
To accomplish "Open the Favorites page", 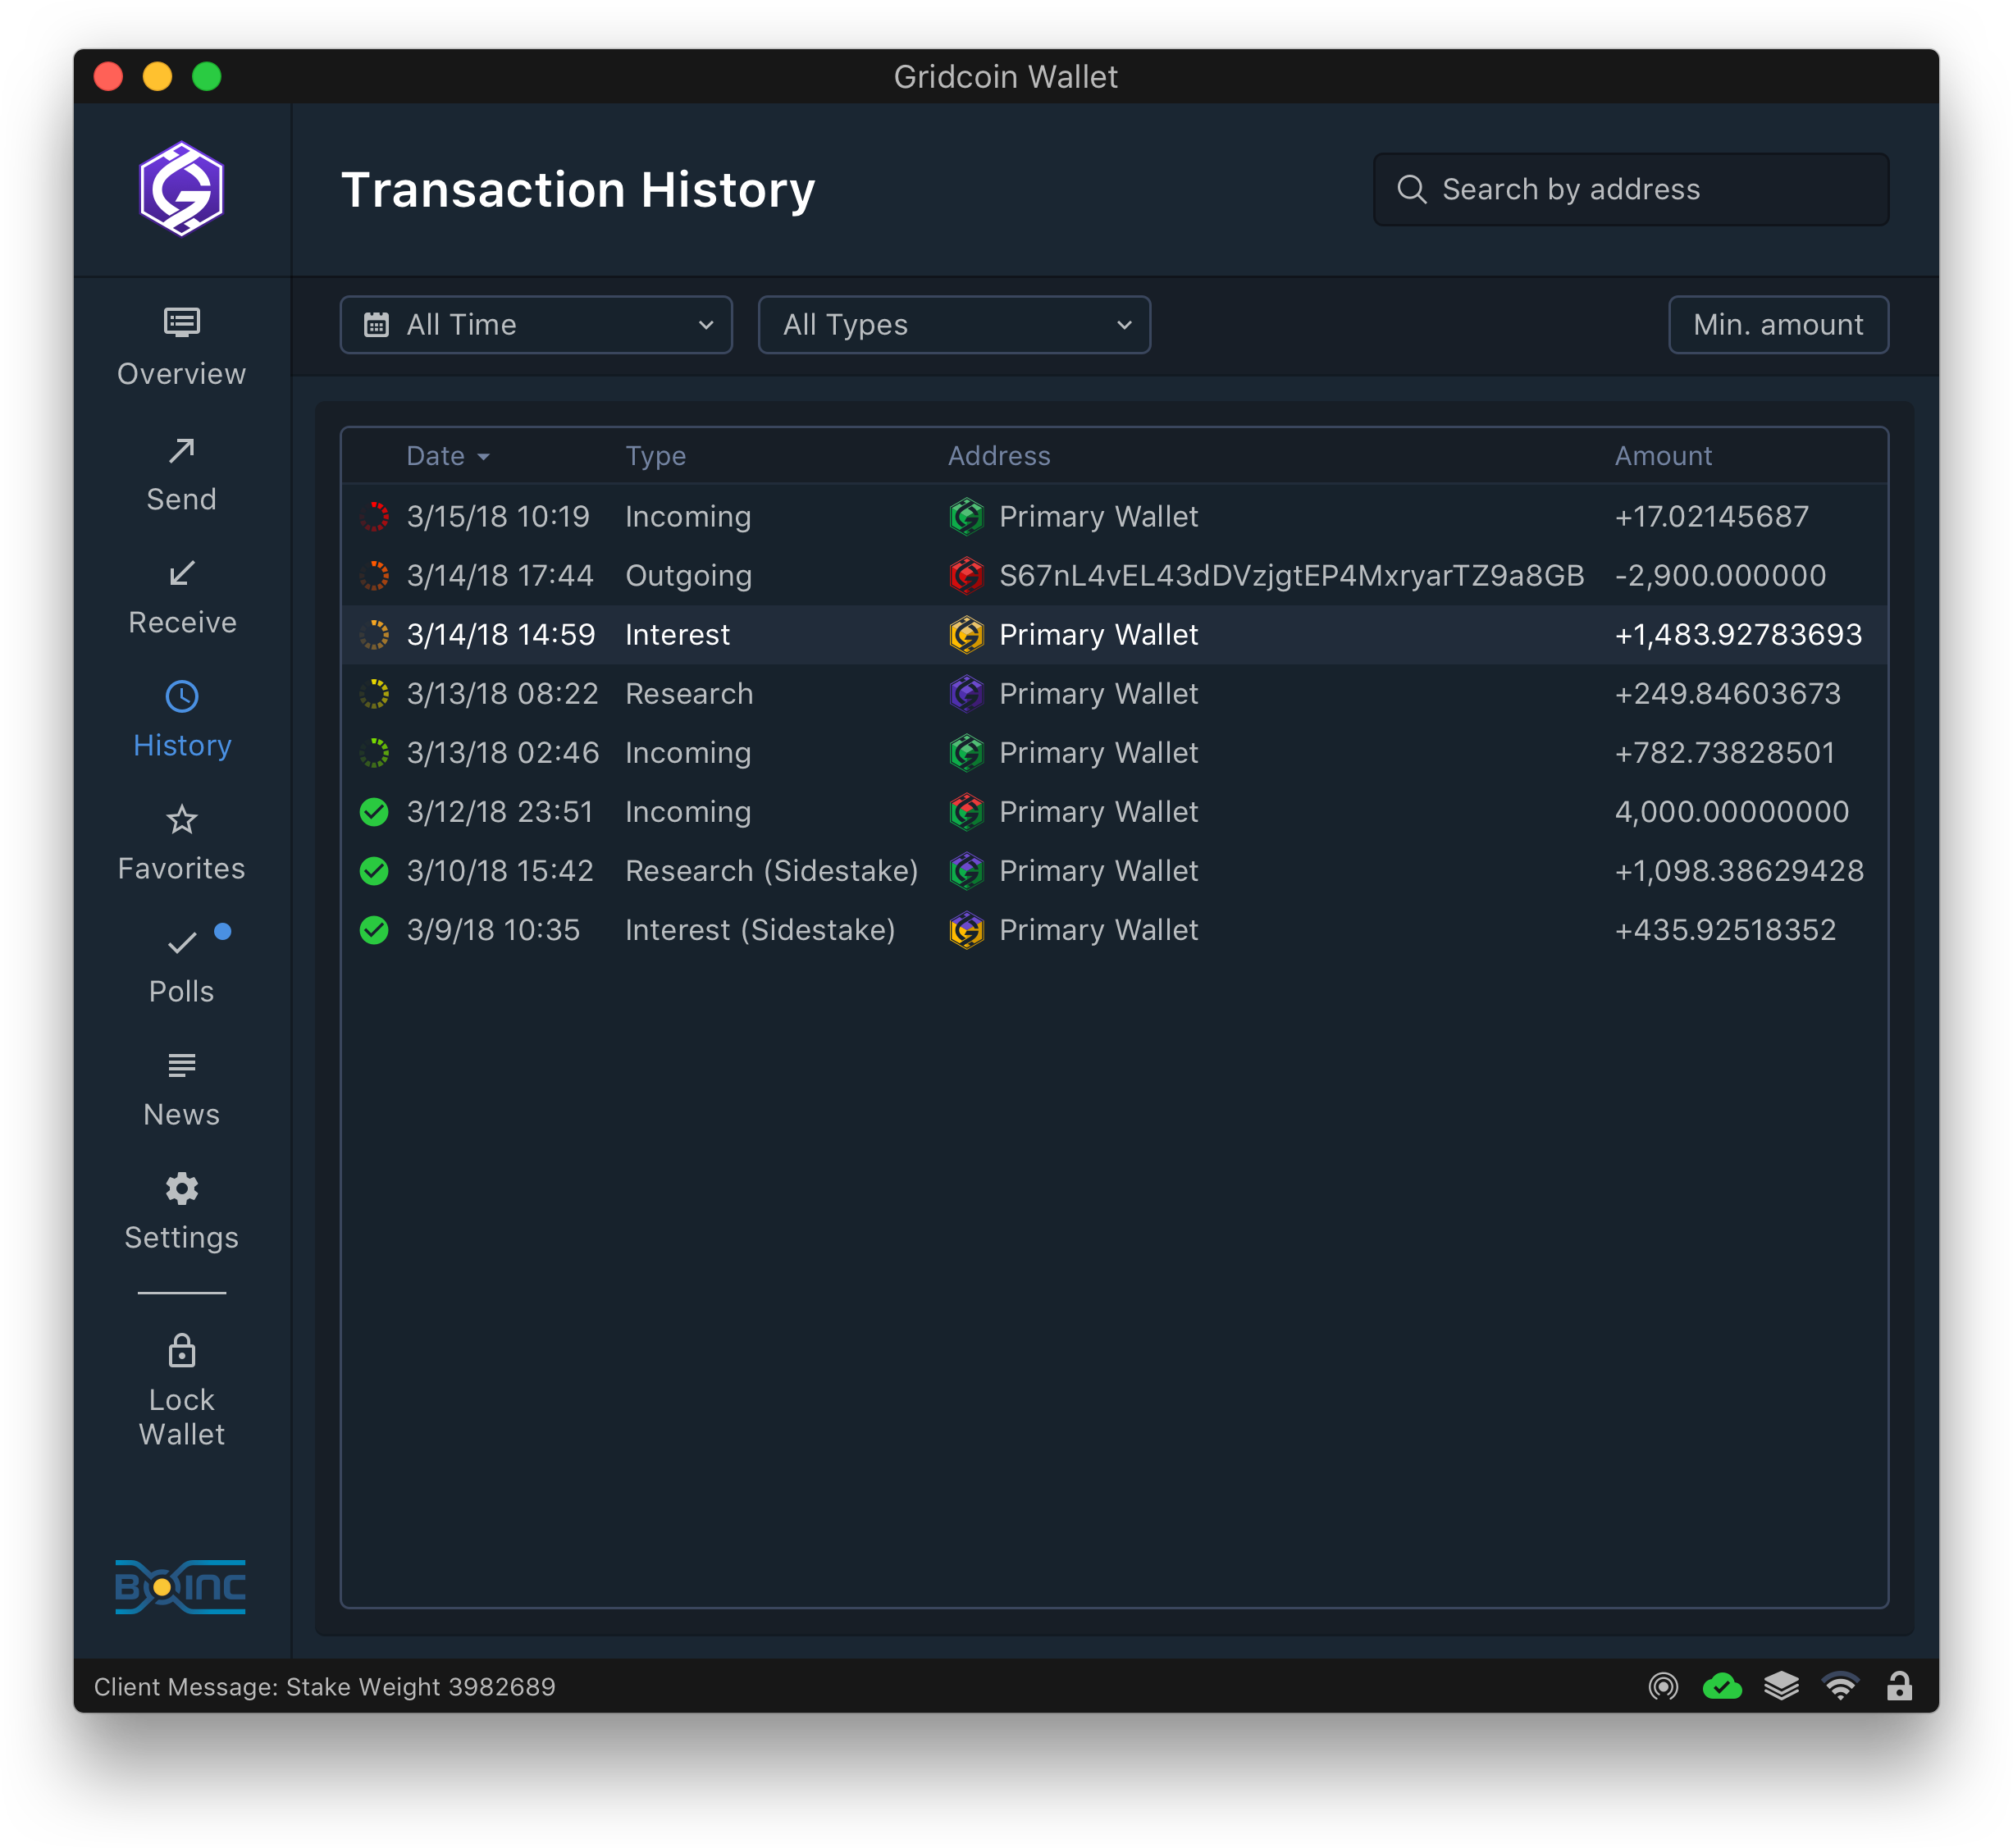I will [x=181, y=843].
